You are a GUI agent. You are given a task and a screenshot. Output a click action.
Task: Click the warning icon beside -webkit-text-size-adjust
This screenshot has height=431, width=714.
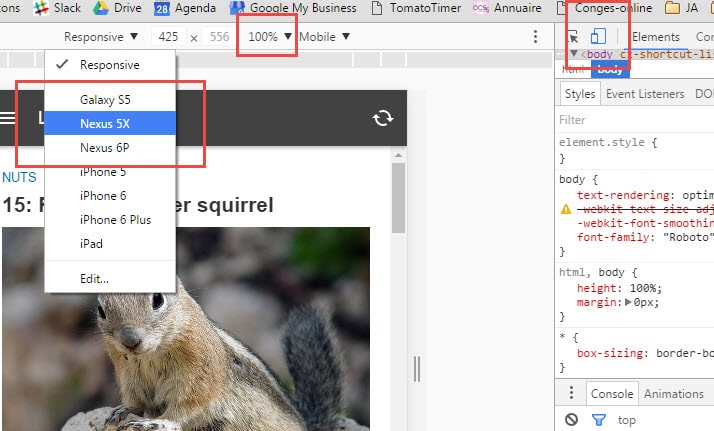566,209
